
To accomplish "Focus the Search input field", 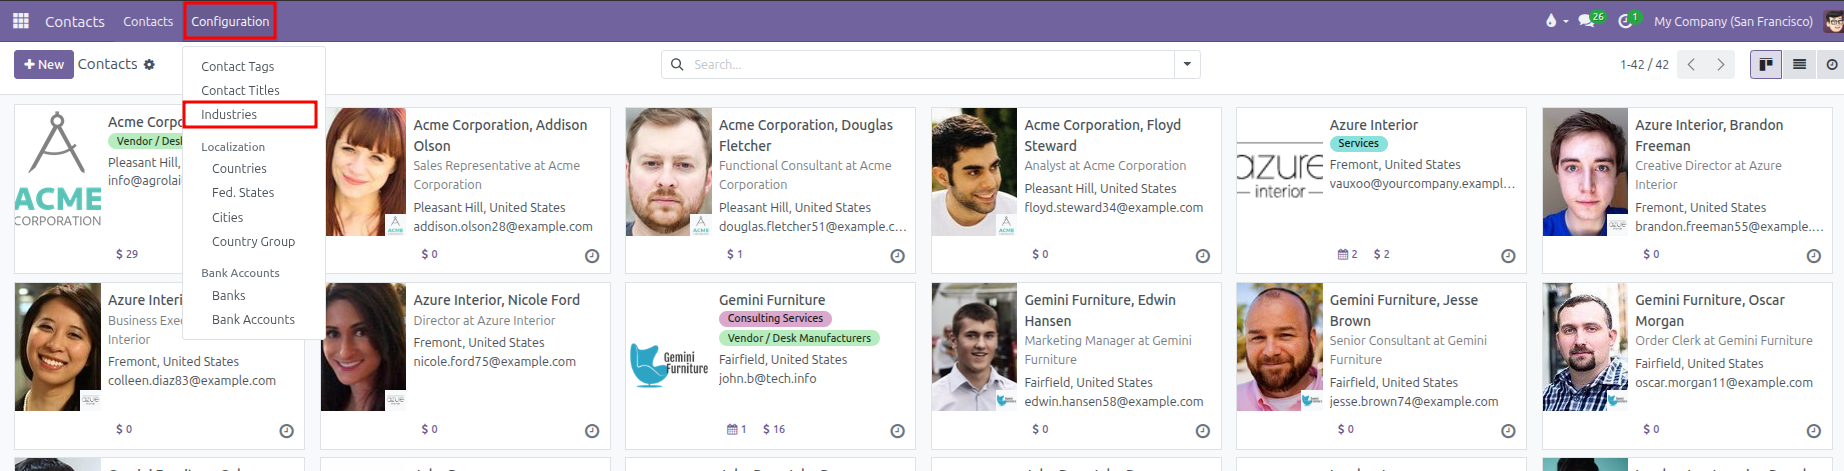I will 930,65.
